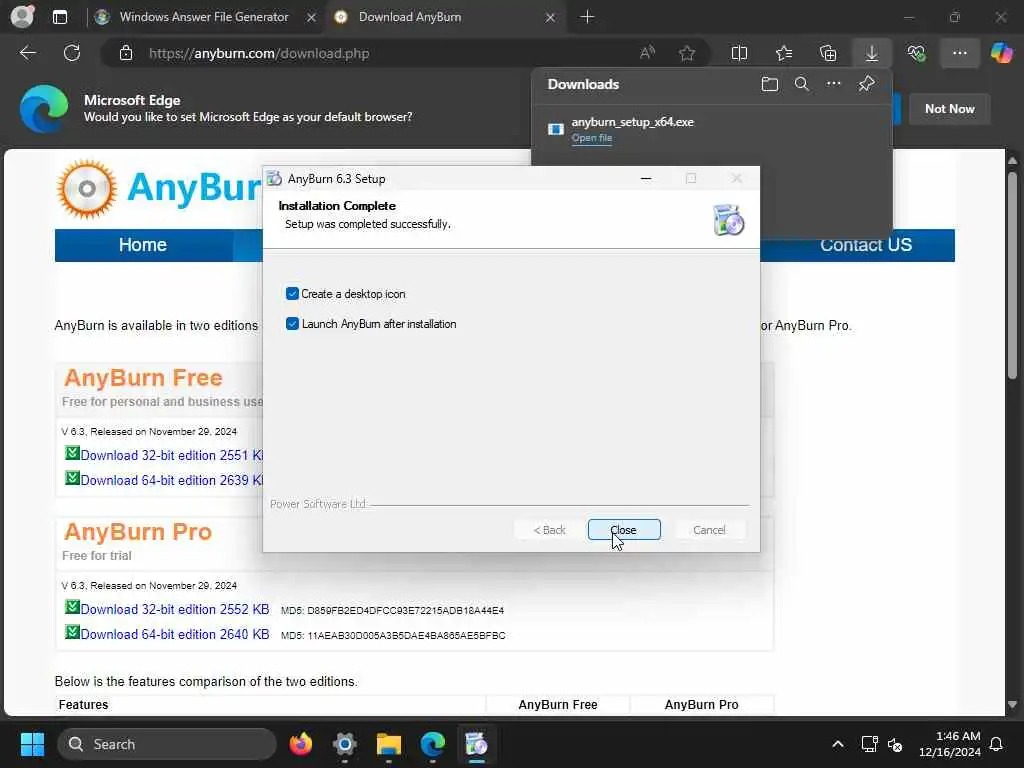Open Edge Settings and more menu
The image size is (1024, 768).
click(x=959, y=54)
